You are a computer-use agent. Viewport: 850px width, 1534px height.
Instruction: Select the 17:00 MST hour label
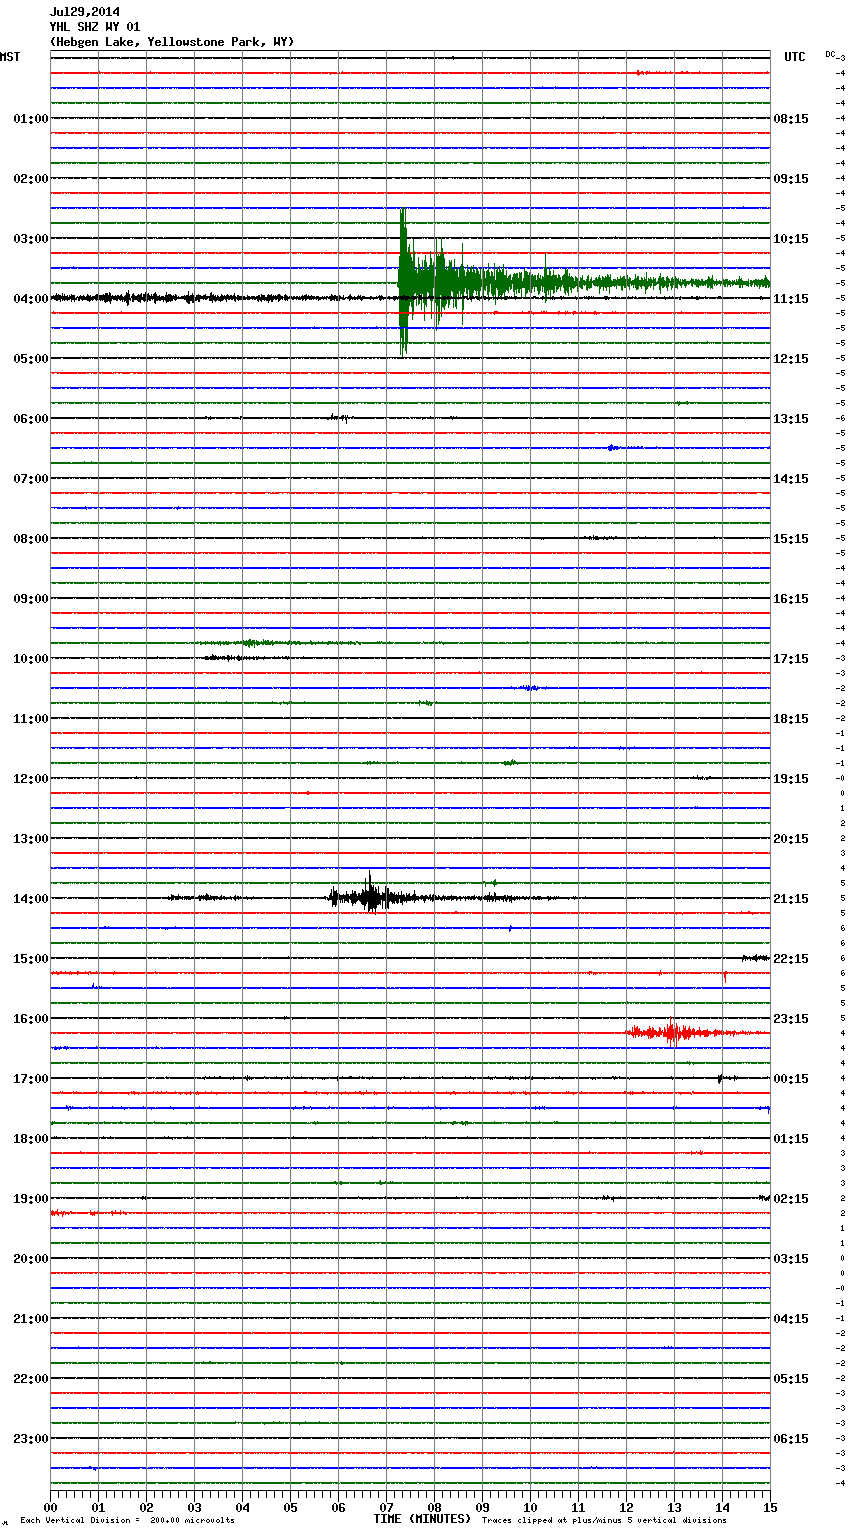pyautogui.click(x=31, y=1078)
